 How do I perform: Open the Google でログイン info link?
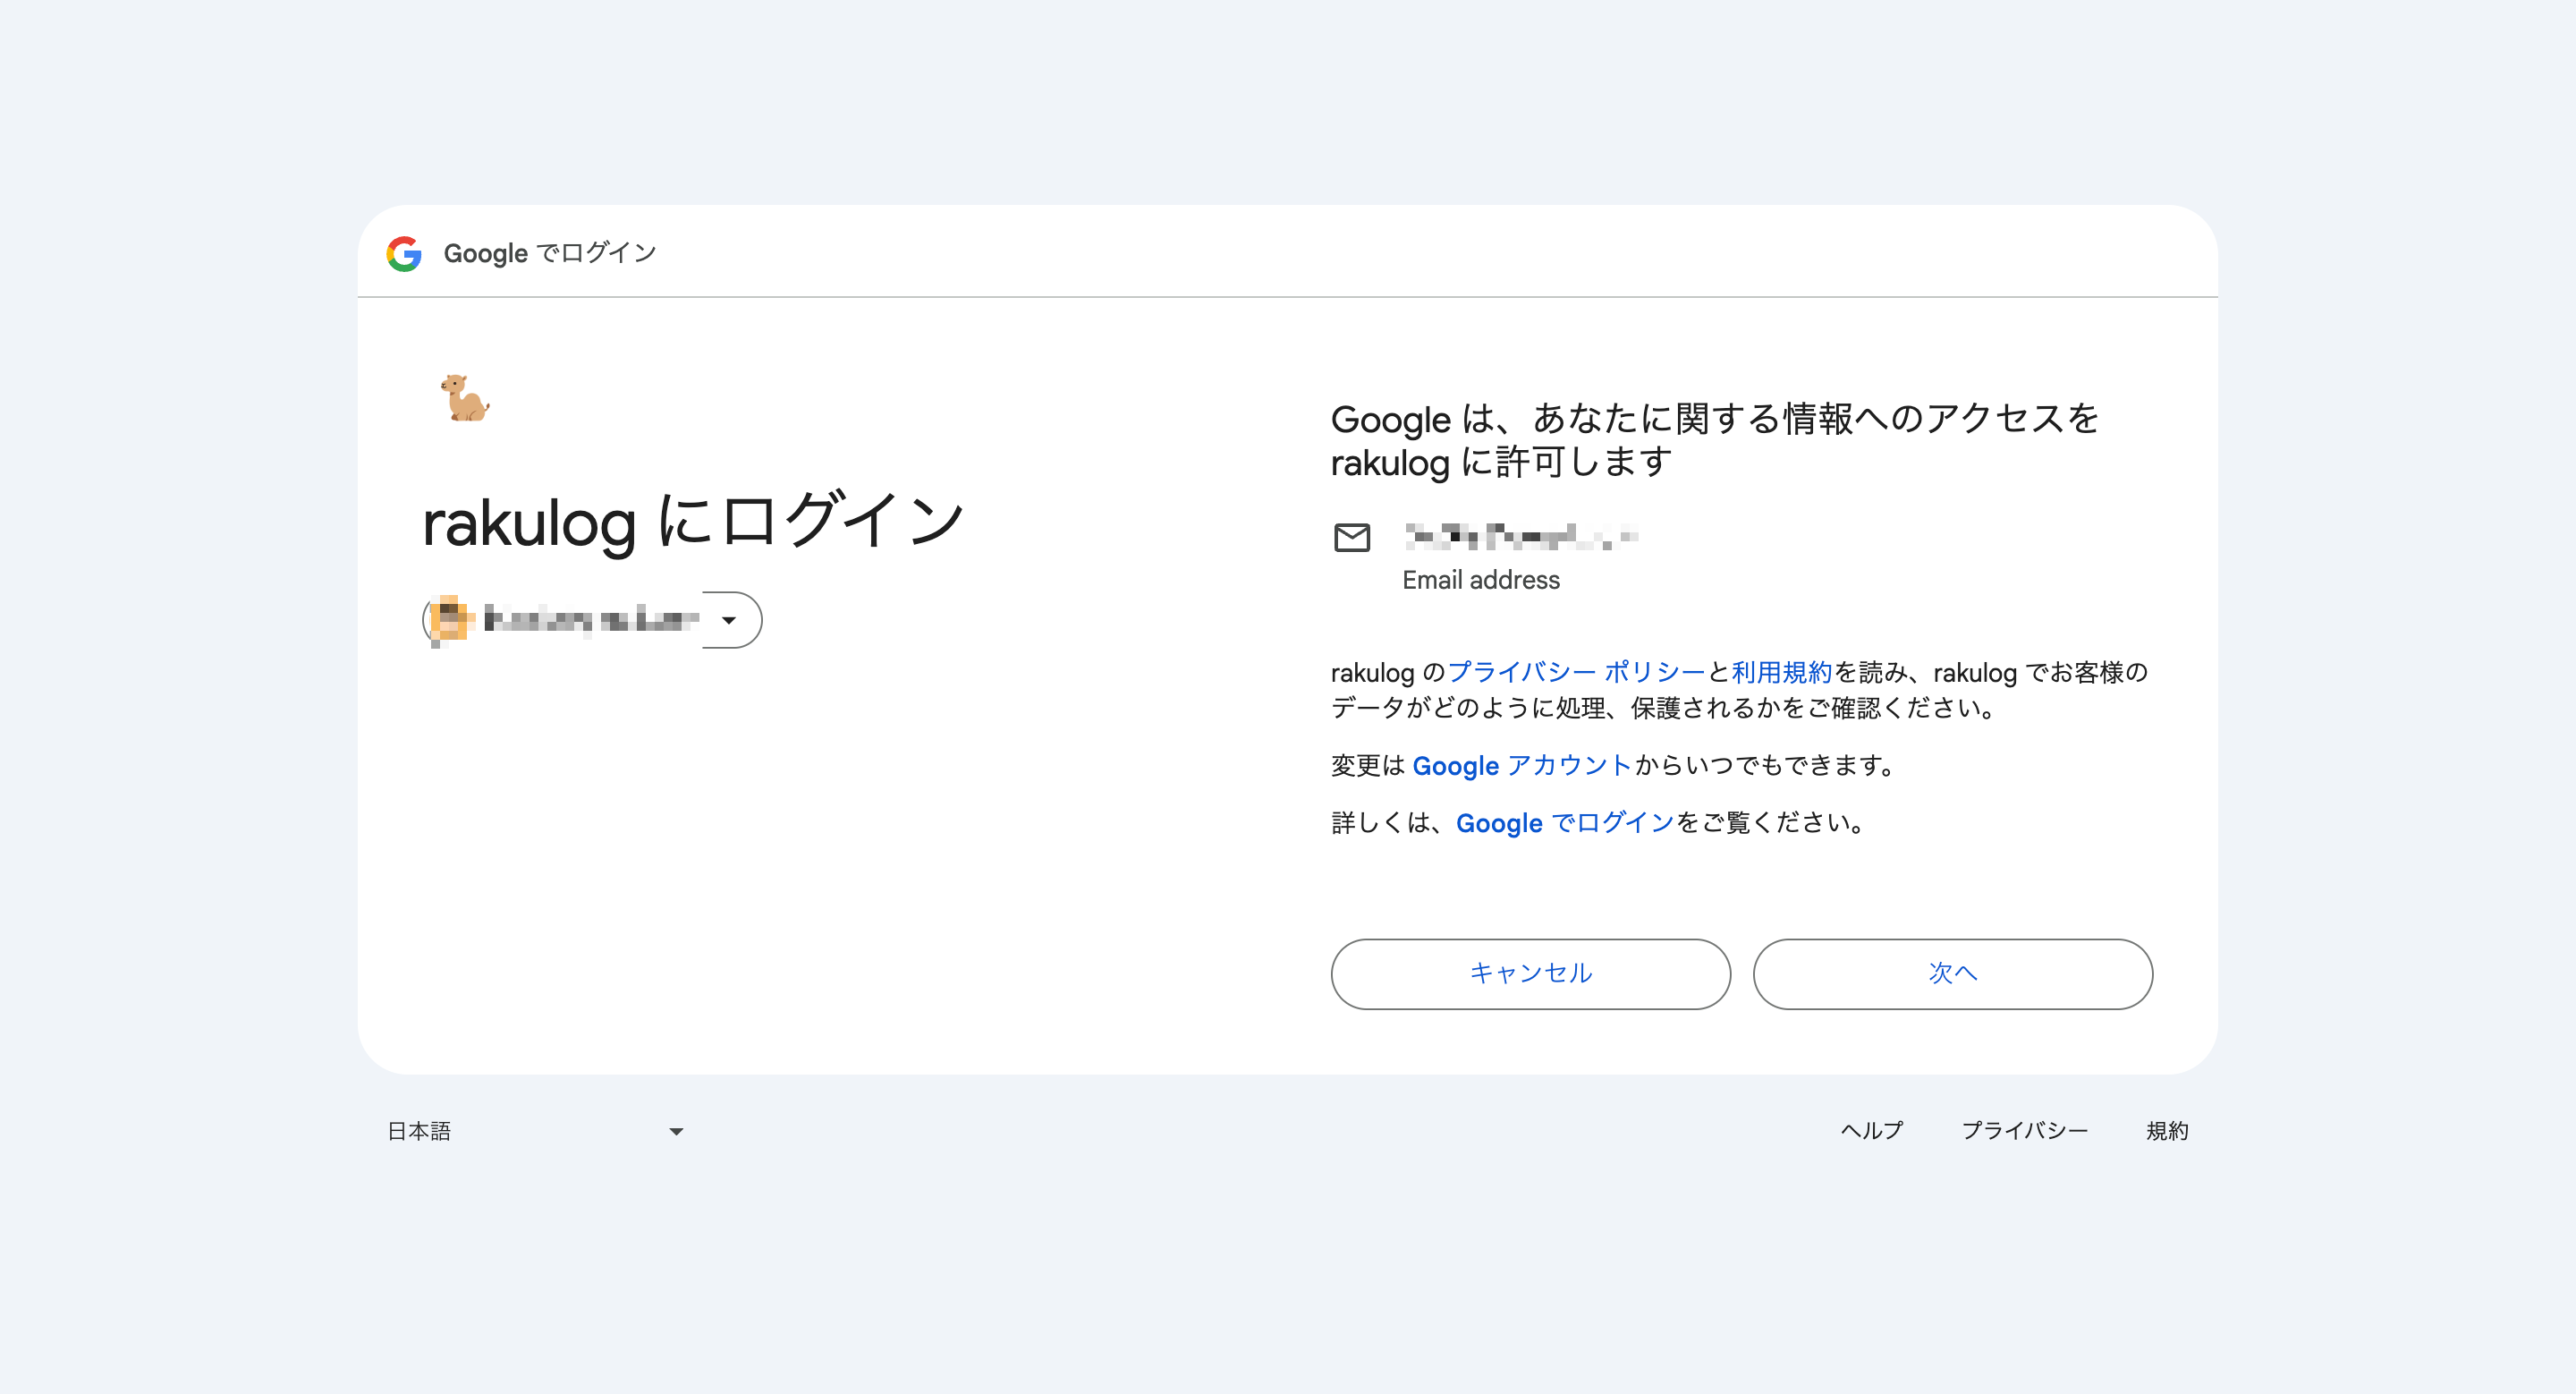[x=1565, y=823]
